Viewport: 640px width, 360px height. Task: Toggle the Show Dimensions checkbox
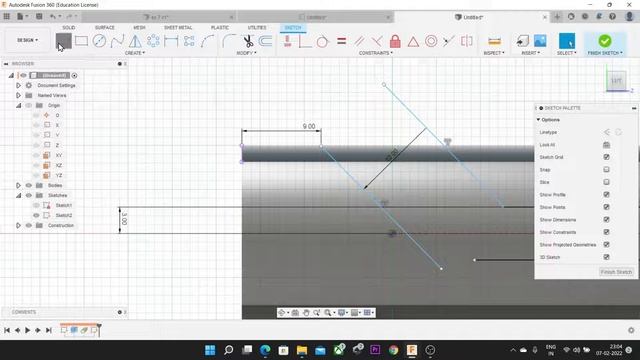[x=606, y=220]
